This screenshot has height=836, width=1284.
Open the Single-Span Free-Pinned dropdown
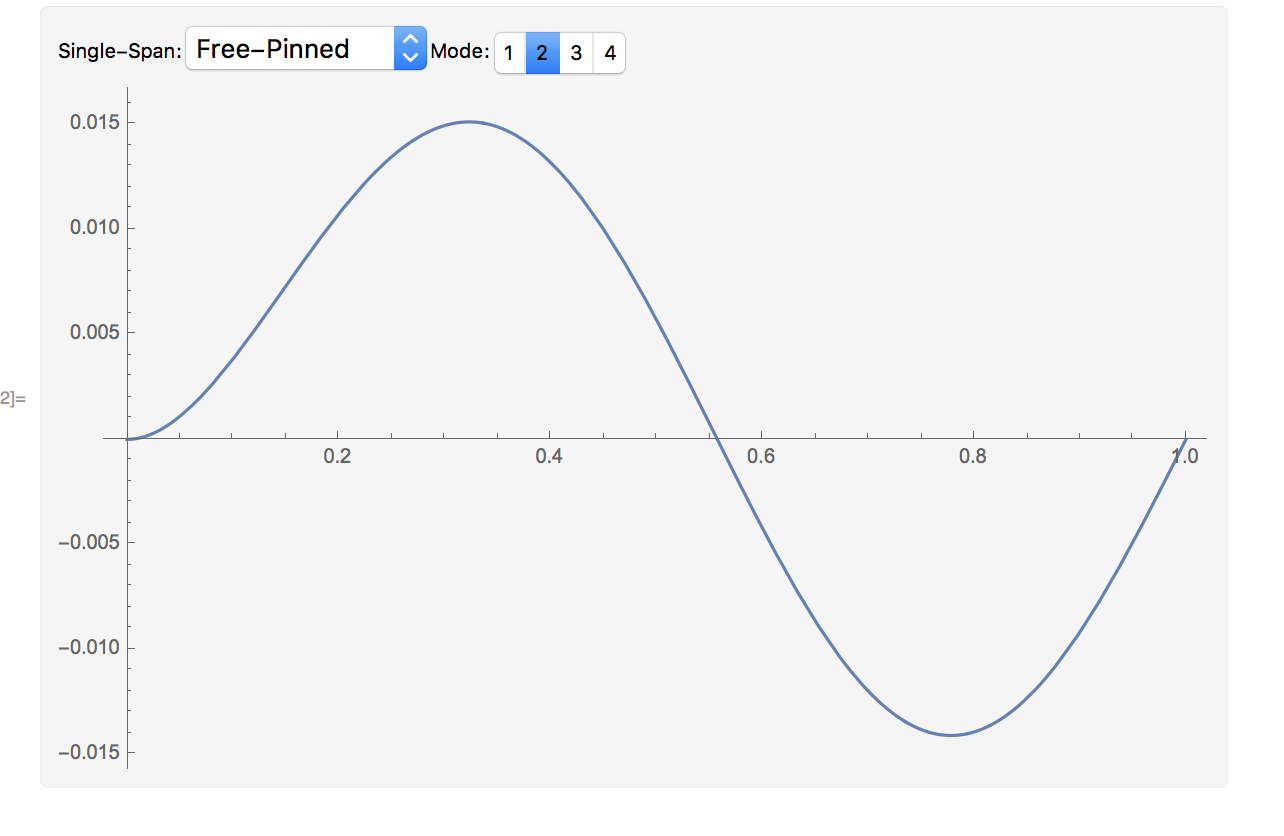pos(306,49)
